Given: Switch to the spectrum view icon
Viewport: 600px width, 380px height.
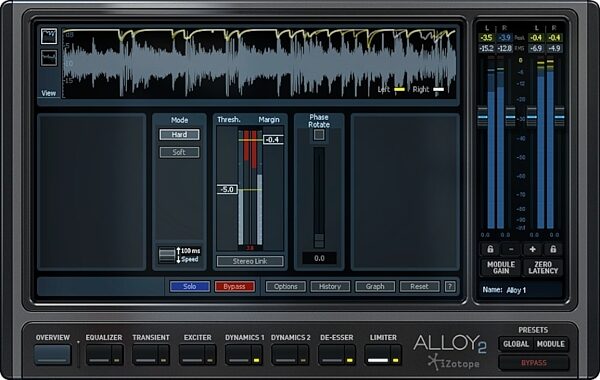Looking at the screenshot, I should pos(49,58).
